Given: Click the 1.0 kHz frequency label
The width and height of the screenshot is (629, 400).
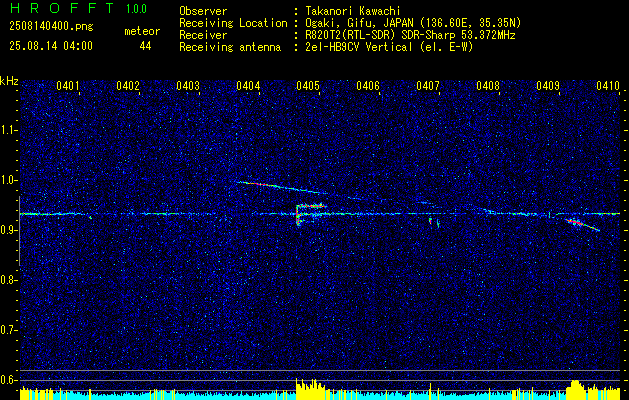Looking at the screenshot, I should tap(9, 180).
